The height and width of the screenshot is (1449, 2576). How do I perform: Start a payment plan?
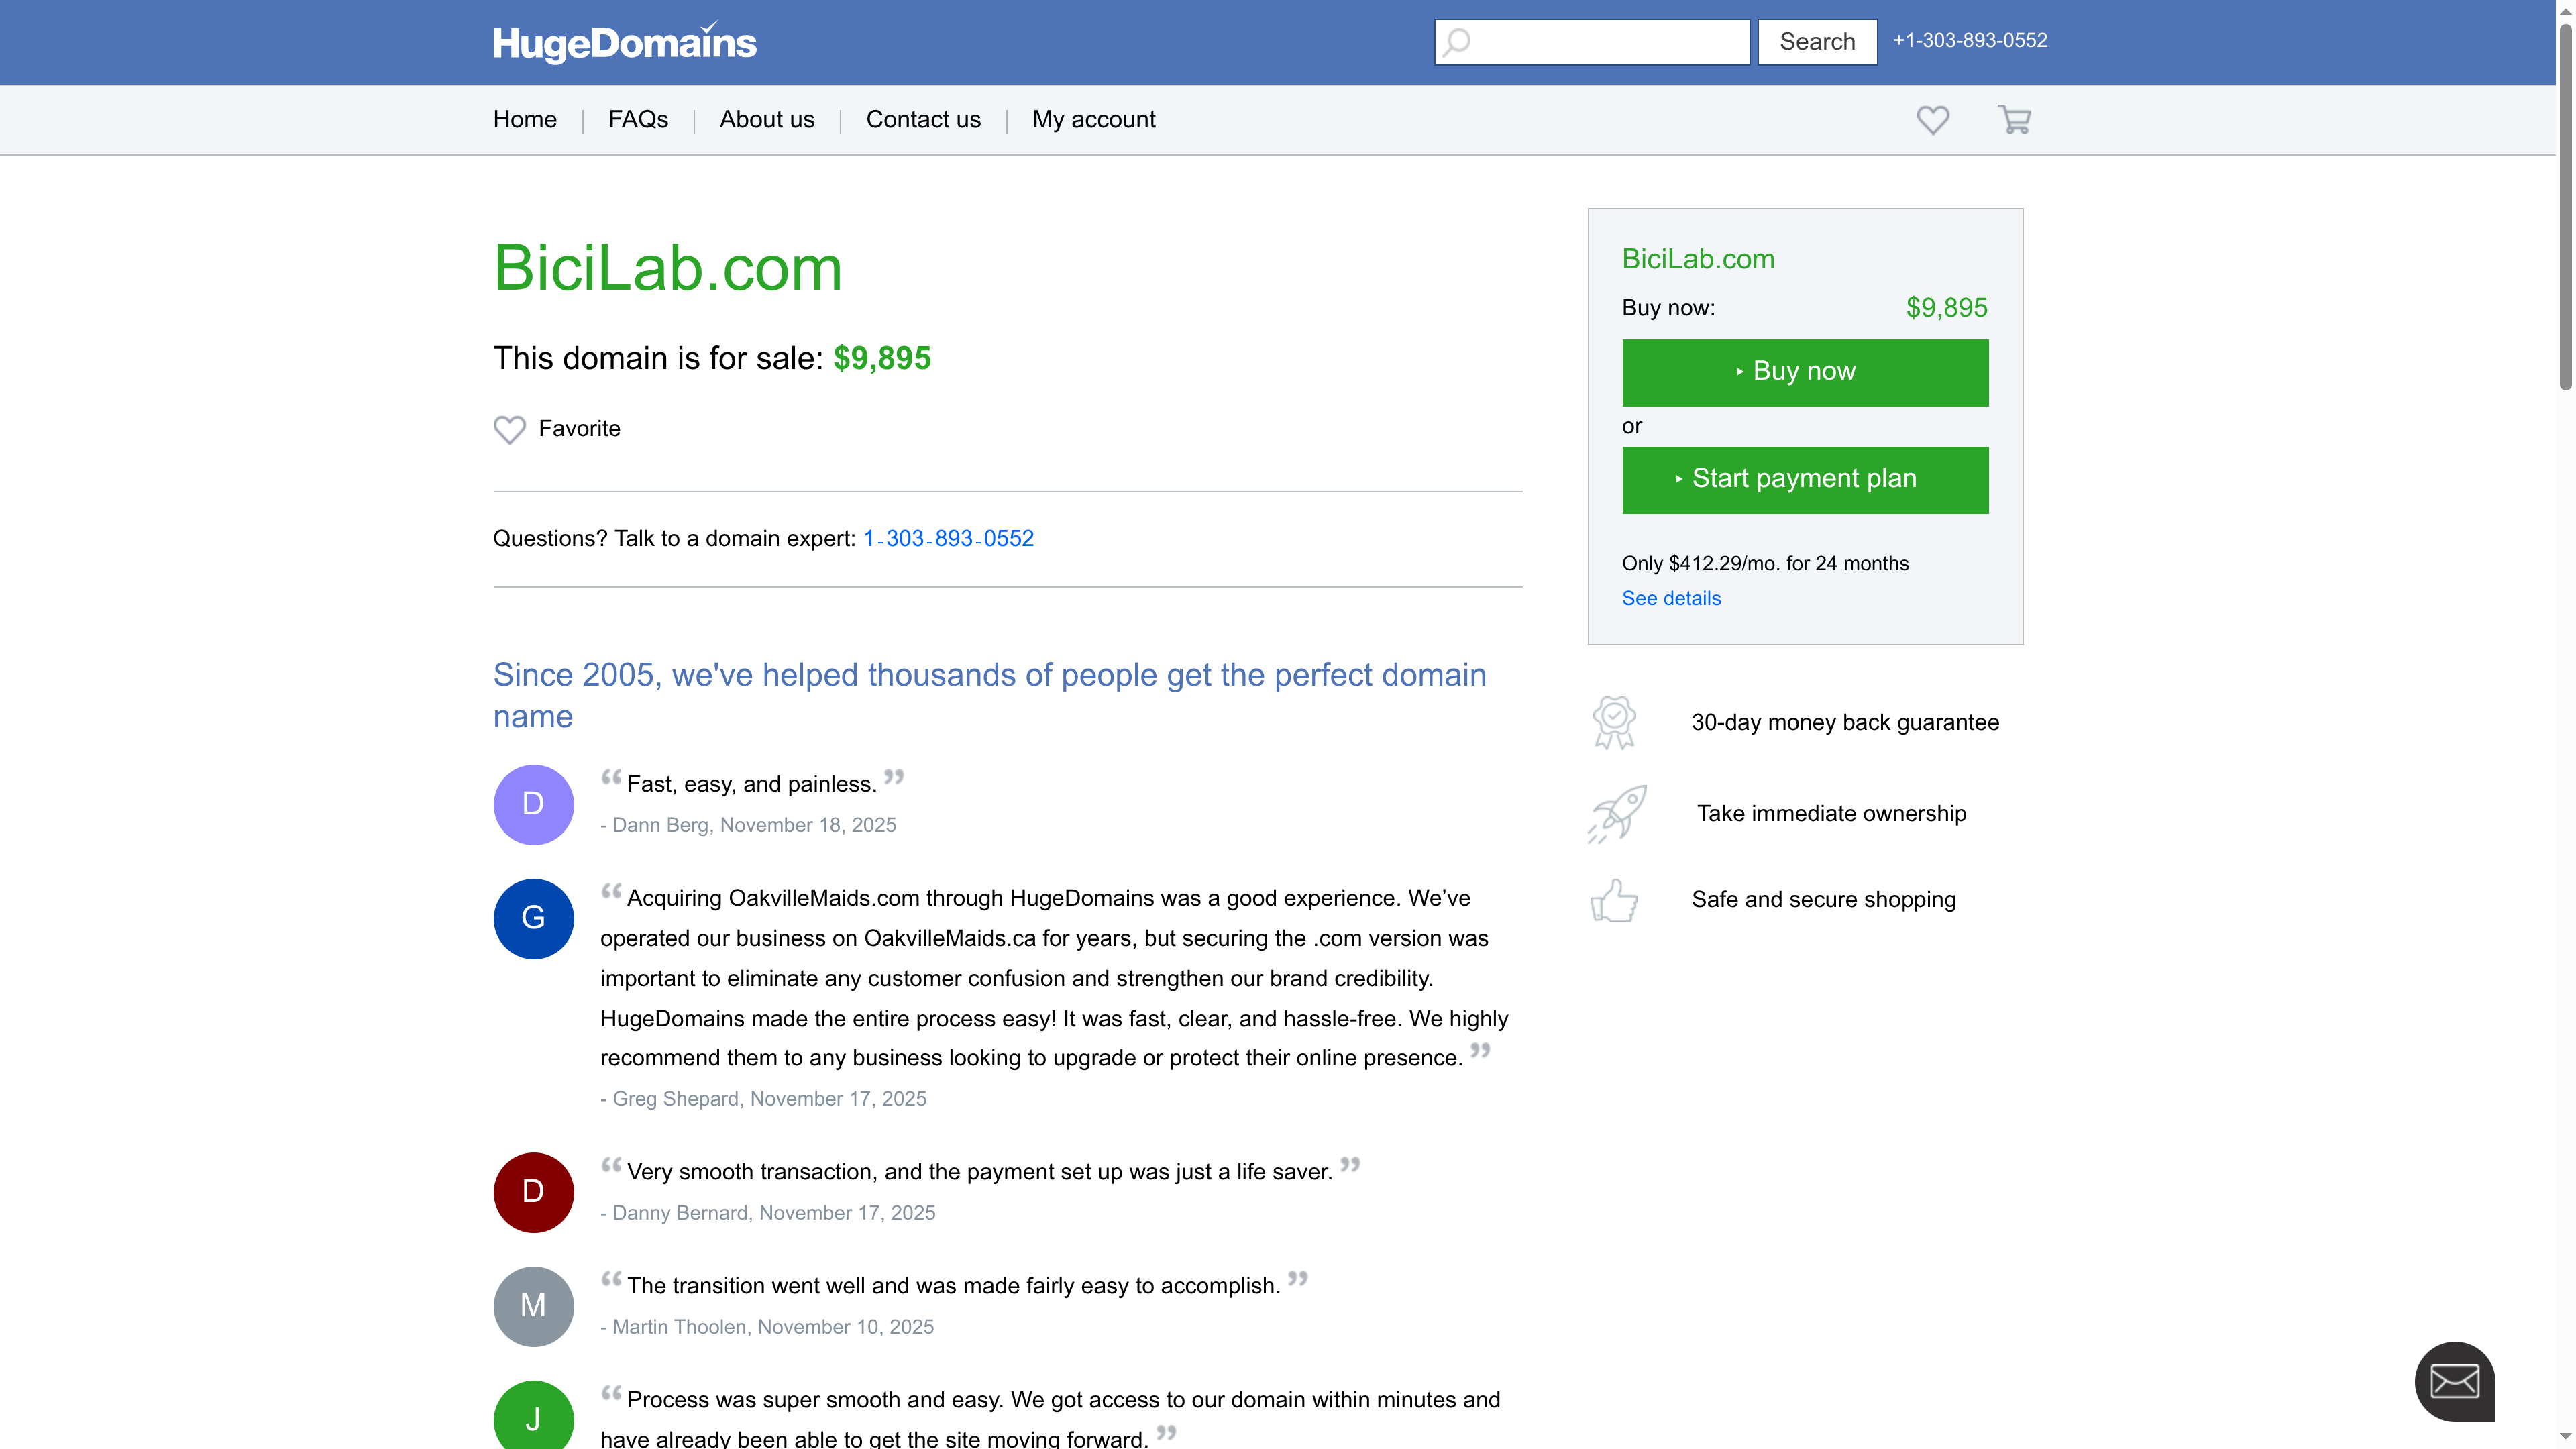coord(1804,479)
